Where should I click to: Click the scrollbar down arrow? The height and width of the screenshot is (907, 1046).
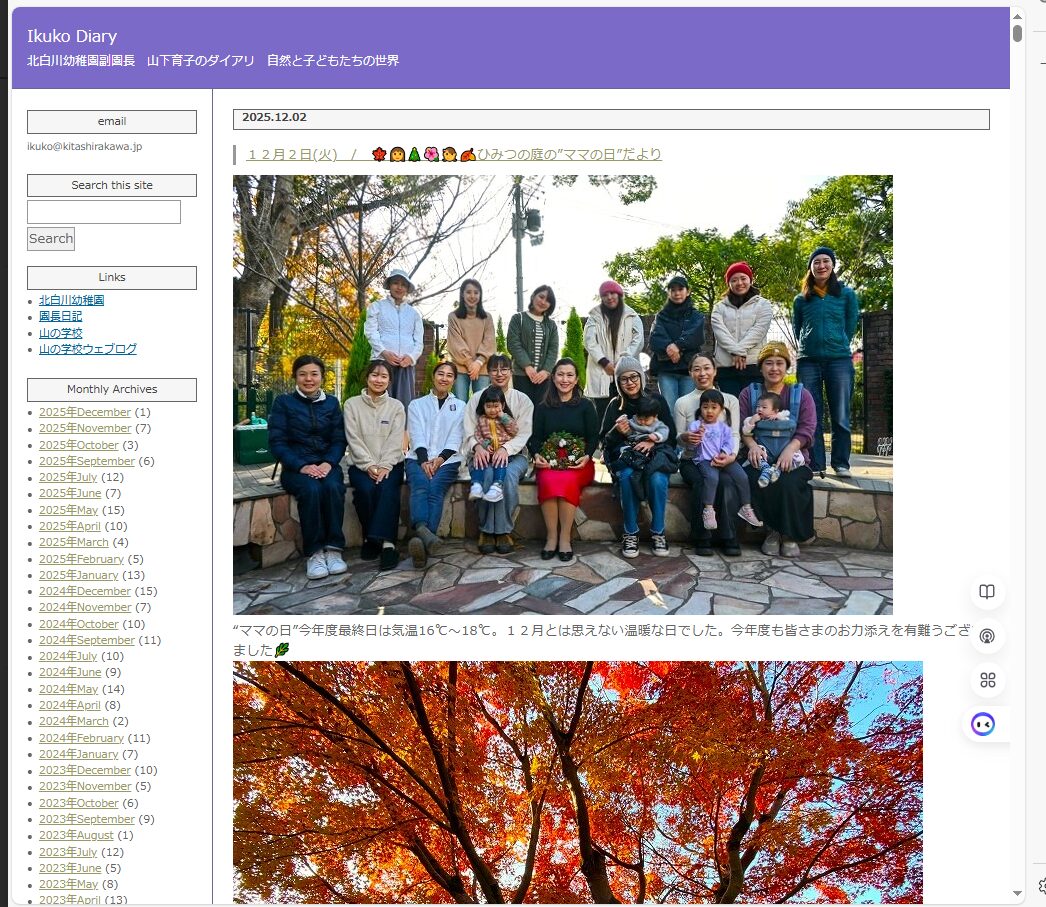[1017, 893]
